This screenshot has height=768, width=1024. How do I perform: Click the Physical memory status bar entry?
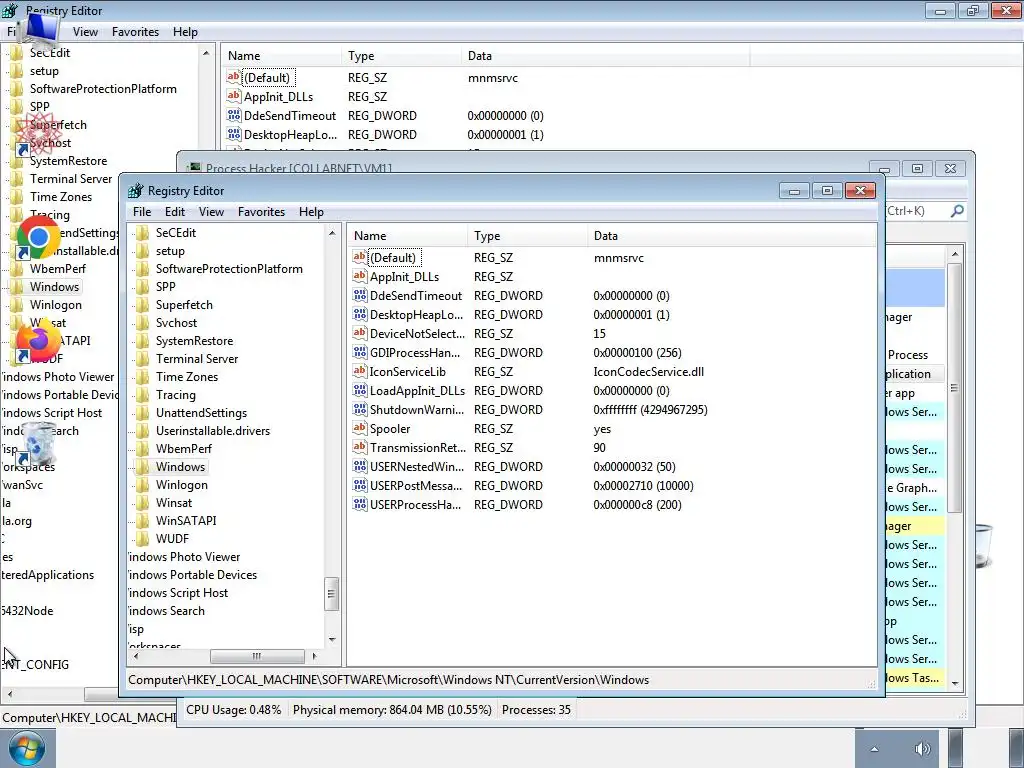[x=392, y=710]
